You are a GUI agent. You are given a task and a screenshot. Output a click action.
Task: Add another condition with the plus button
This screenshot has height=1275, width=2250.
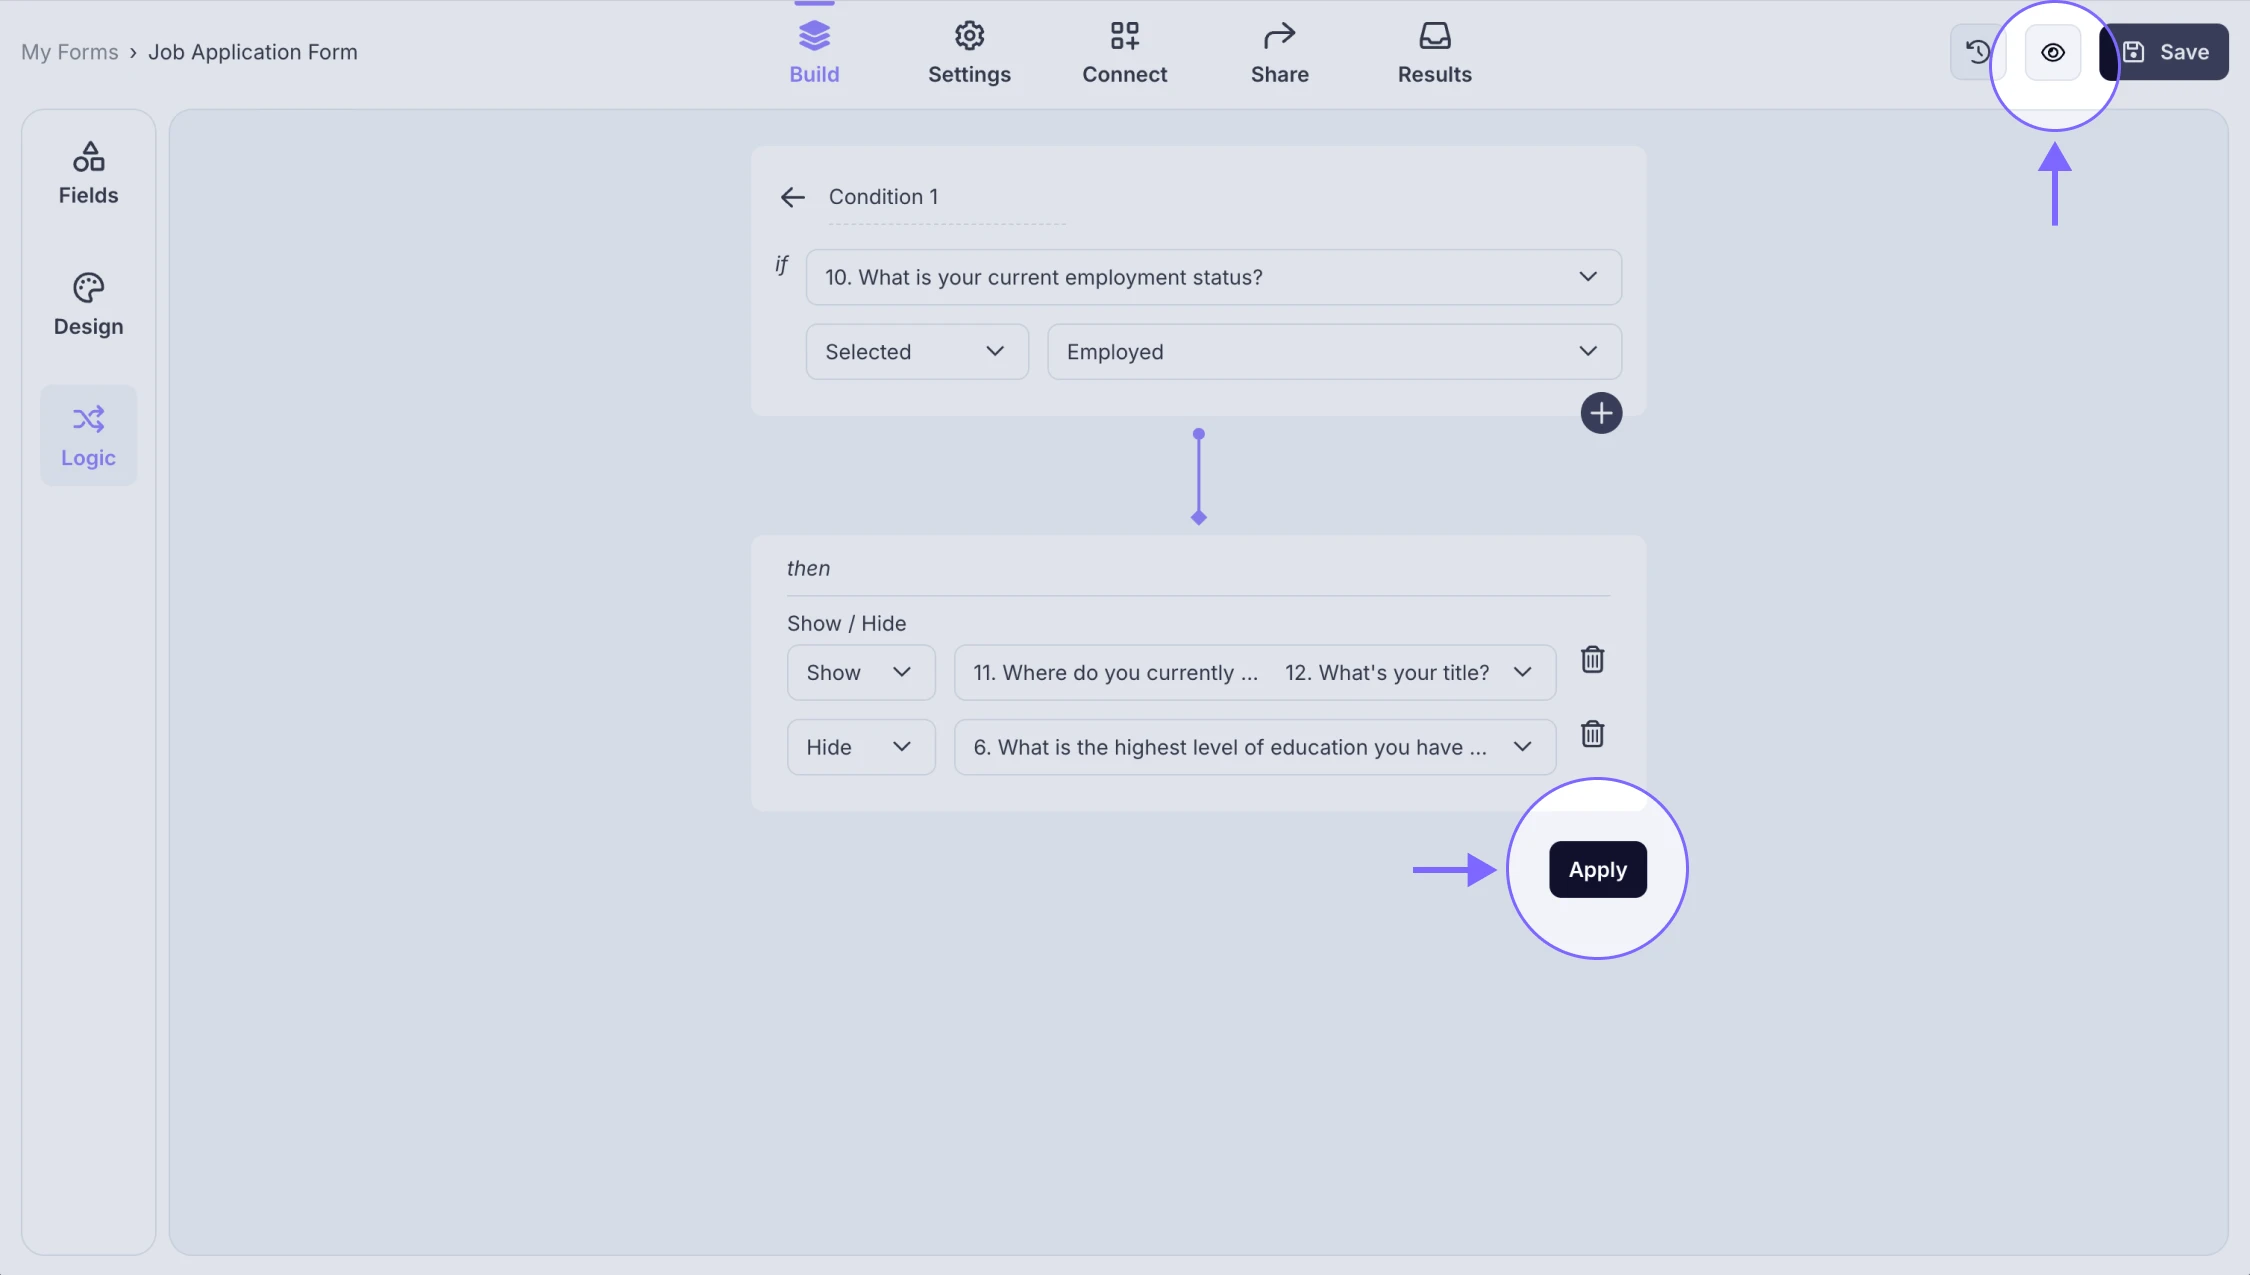[x=1601, y=412]
